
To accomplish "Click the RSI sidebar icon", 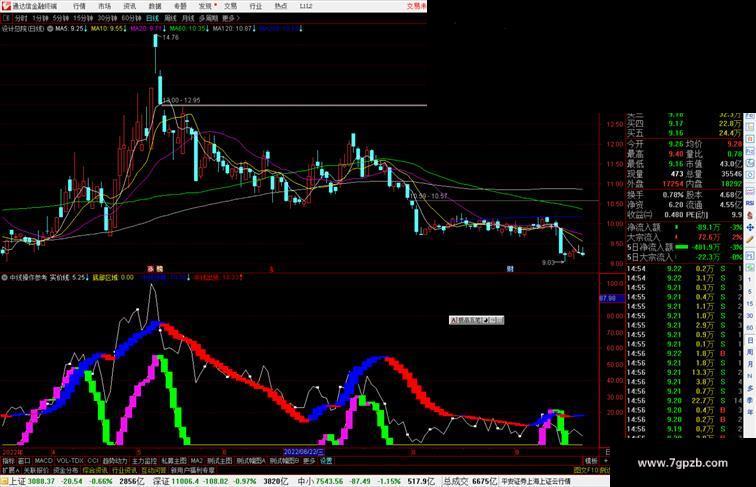I will (750, 203).
